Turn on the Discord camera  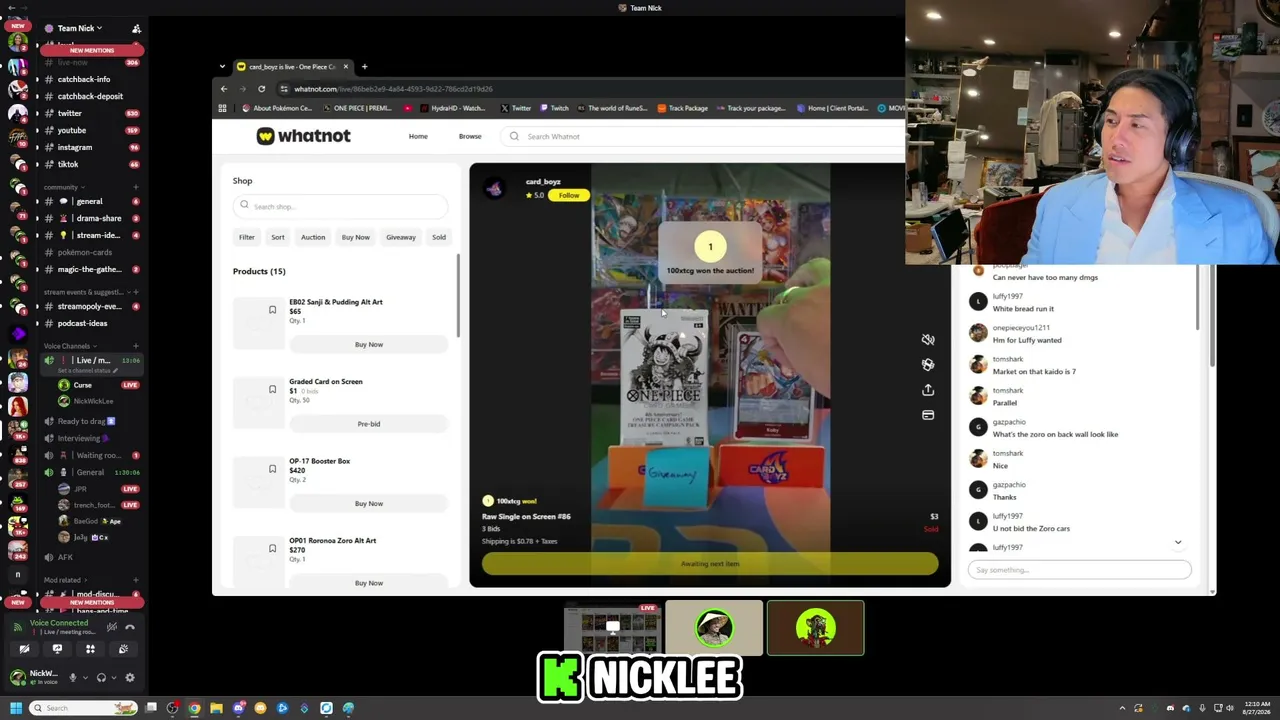pyautogui.click(x=24, y=650)
